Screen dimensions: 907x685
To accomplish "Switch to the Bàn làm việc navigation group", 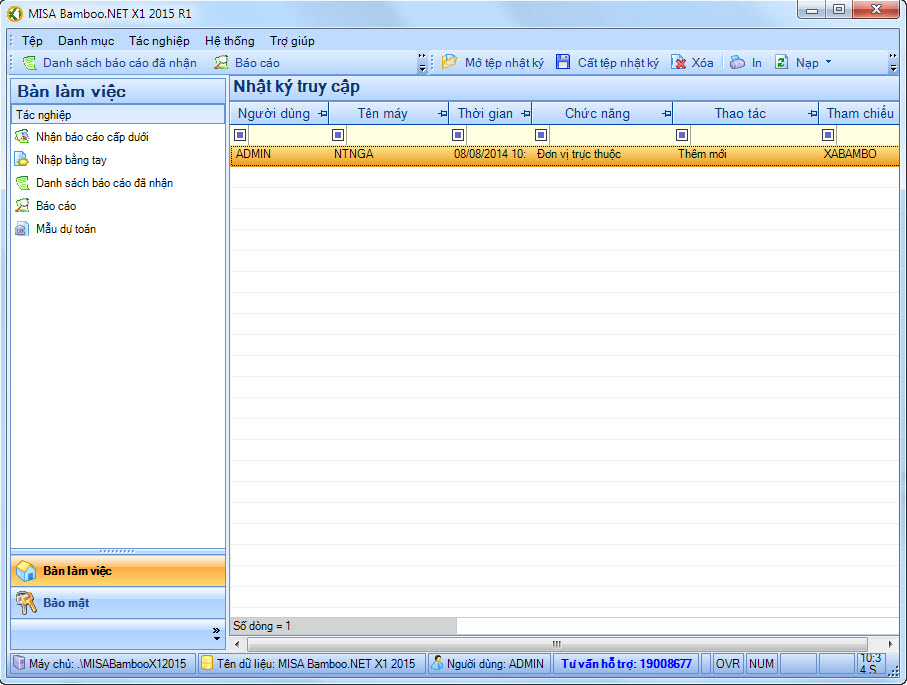I will (118, 571).
